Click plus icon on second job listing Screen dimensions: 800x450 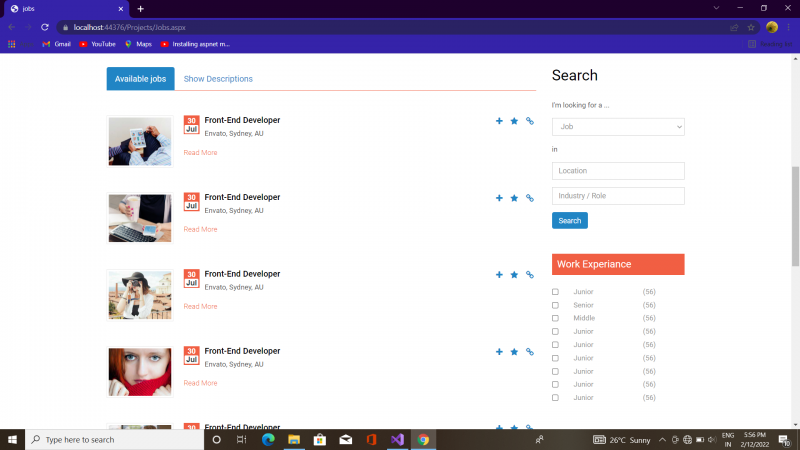click(499, 198)
